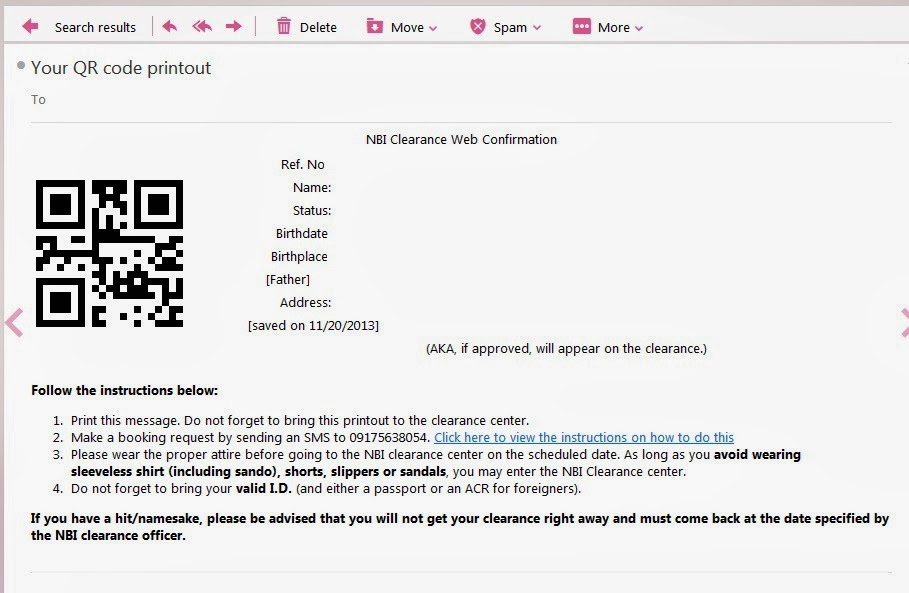Click the QR code image
This screenshot has height=593, width=909.
pyautogui.click(x=109, y=252)
